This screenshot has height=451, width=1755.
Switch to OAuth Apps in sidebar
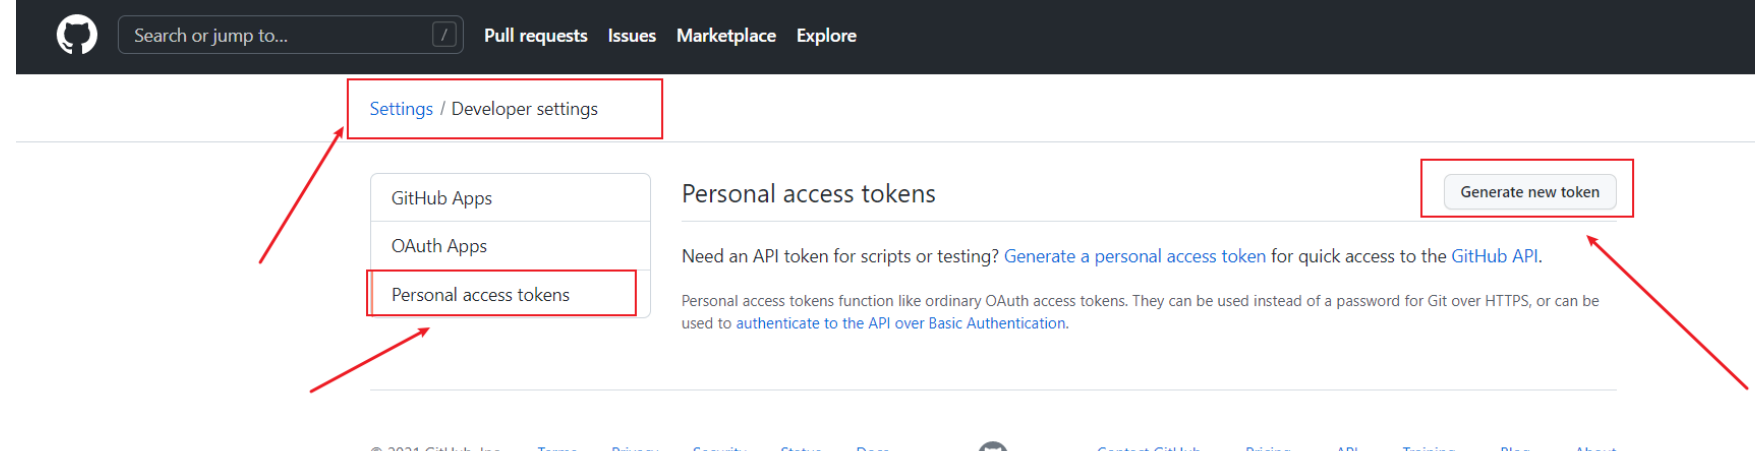(439, 246)
